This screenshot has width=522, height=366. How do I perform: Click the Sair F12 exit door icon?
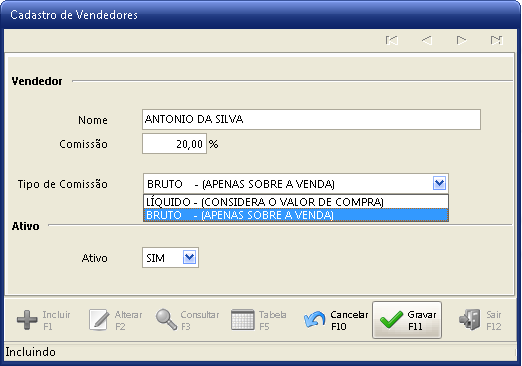pyautogui.click(x=470, y=320)
